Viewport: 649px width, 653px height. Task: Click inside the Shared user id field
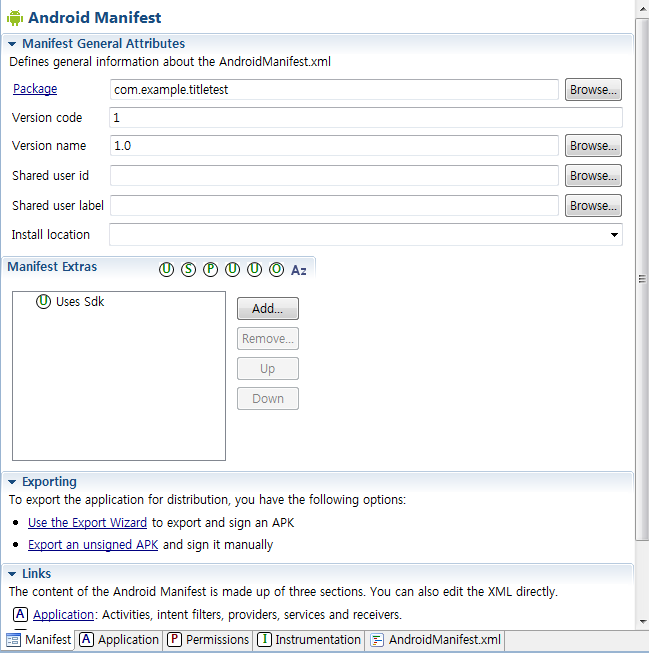(334, 176)
